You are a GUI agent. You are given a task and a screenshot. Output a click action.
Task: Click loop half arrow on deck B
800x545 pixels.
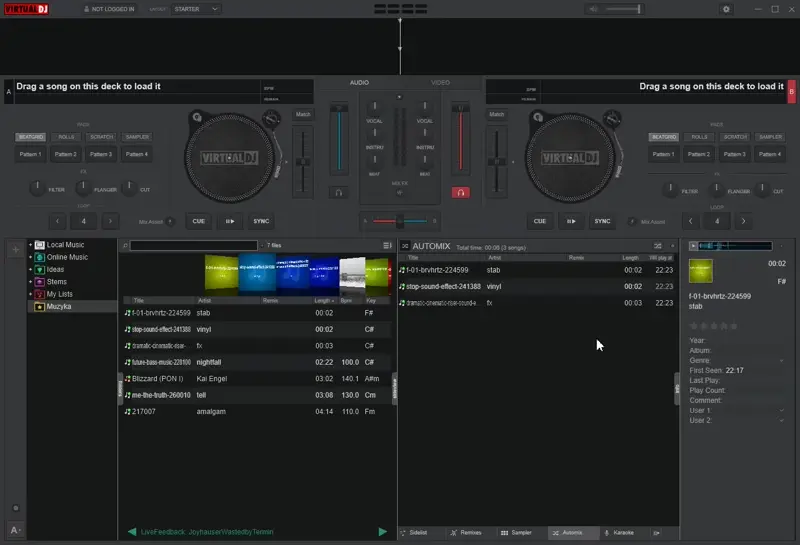click(x=691, y=221)
